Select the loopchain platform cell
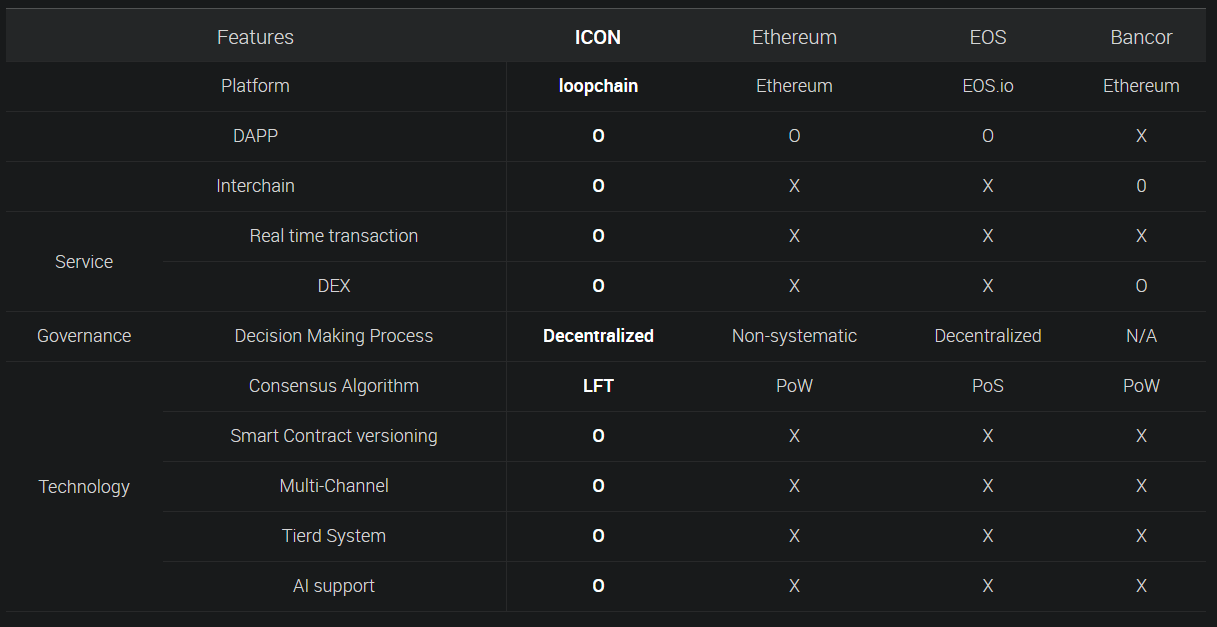 598,86
